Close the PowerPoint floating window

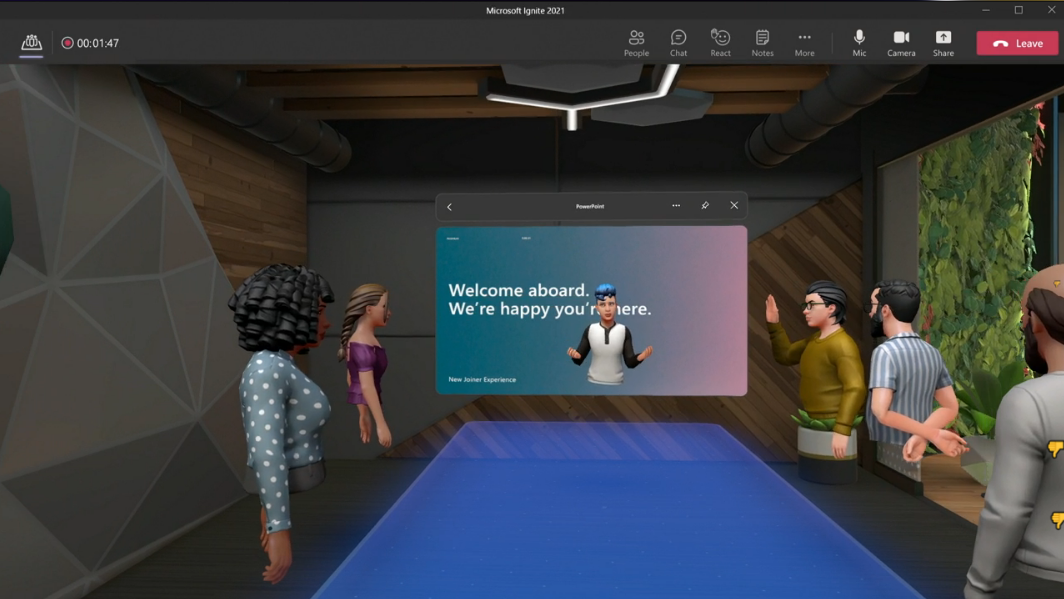[734, 206]
